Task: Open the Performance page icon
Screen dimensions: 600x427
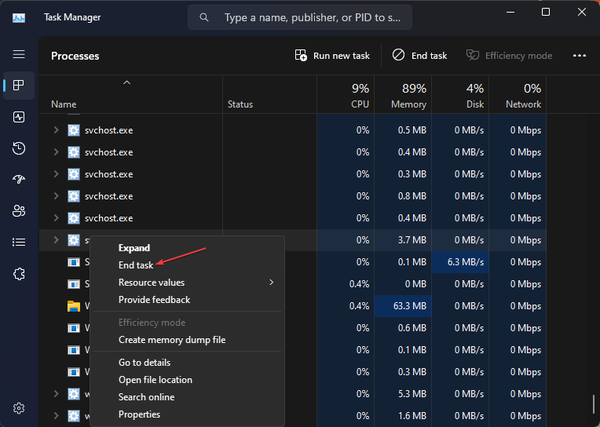Action: pyautogui.click(x=18, y=117)
